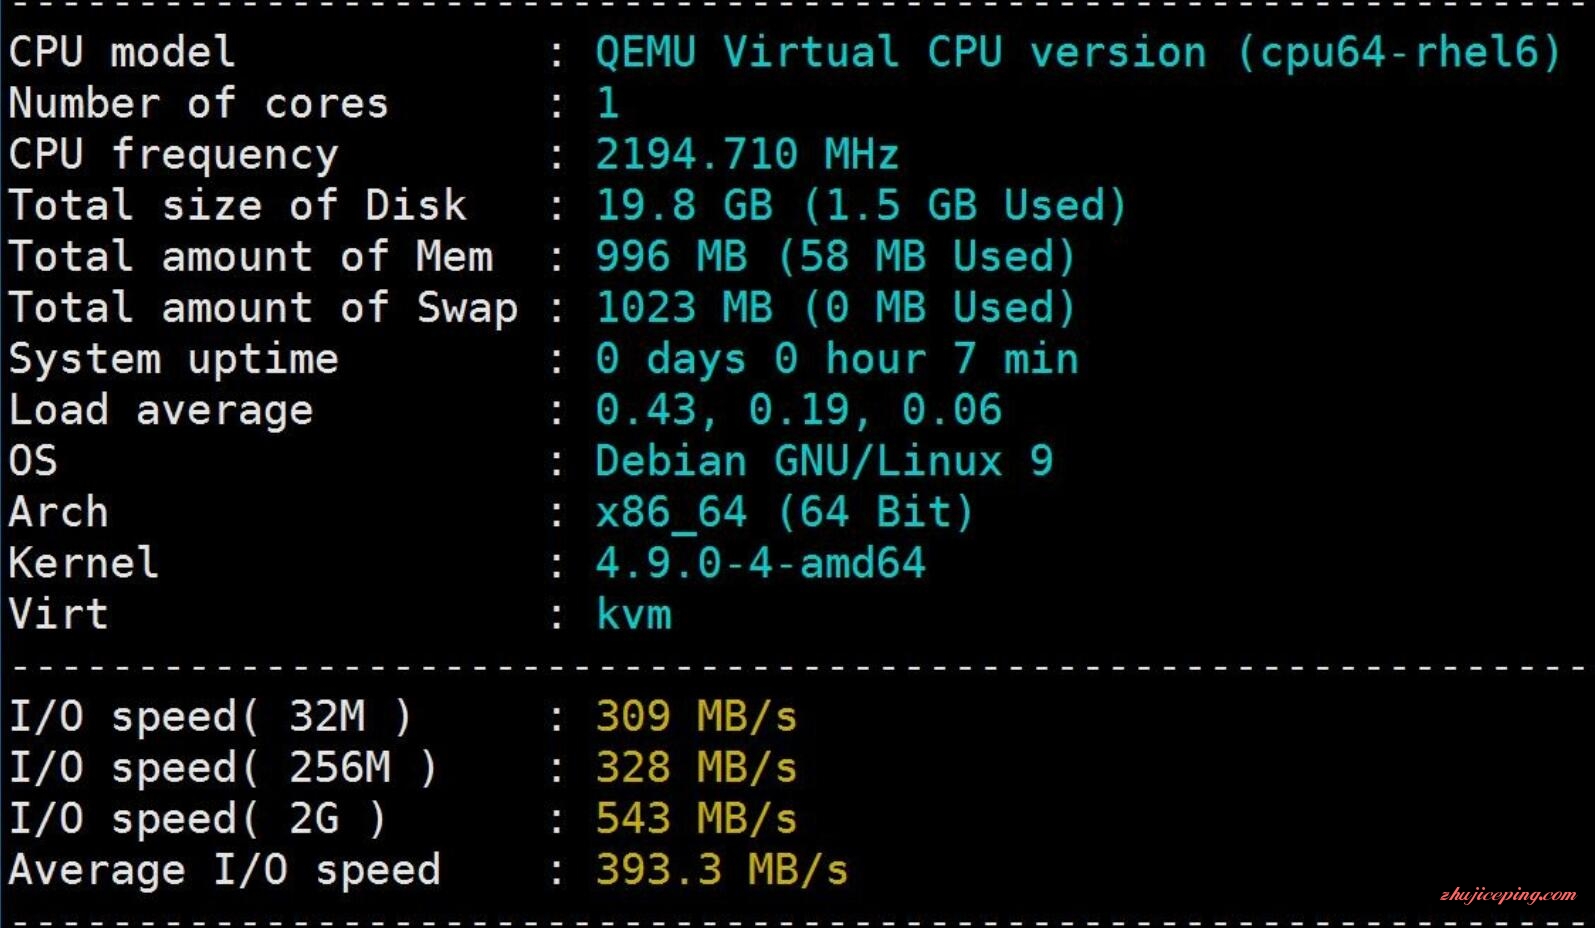
Task: Click the kernel version 4.9.0-4-amd64
Action: pyautogui.click(x=760, y=563)
